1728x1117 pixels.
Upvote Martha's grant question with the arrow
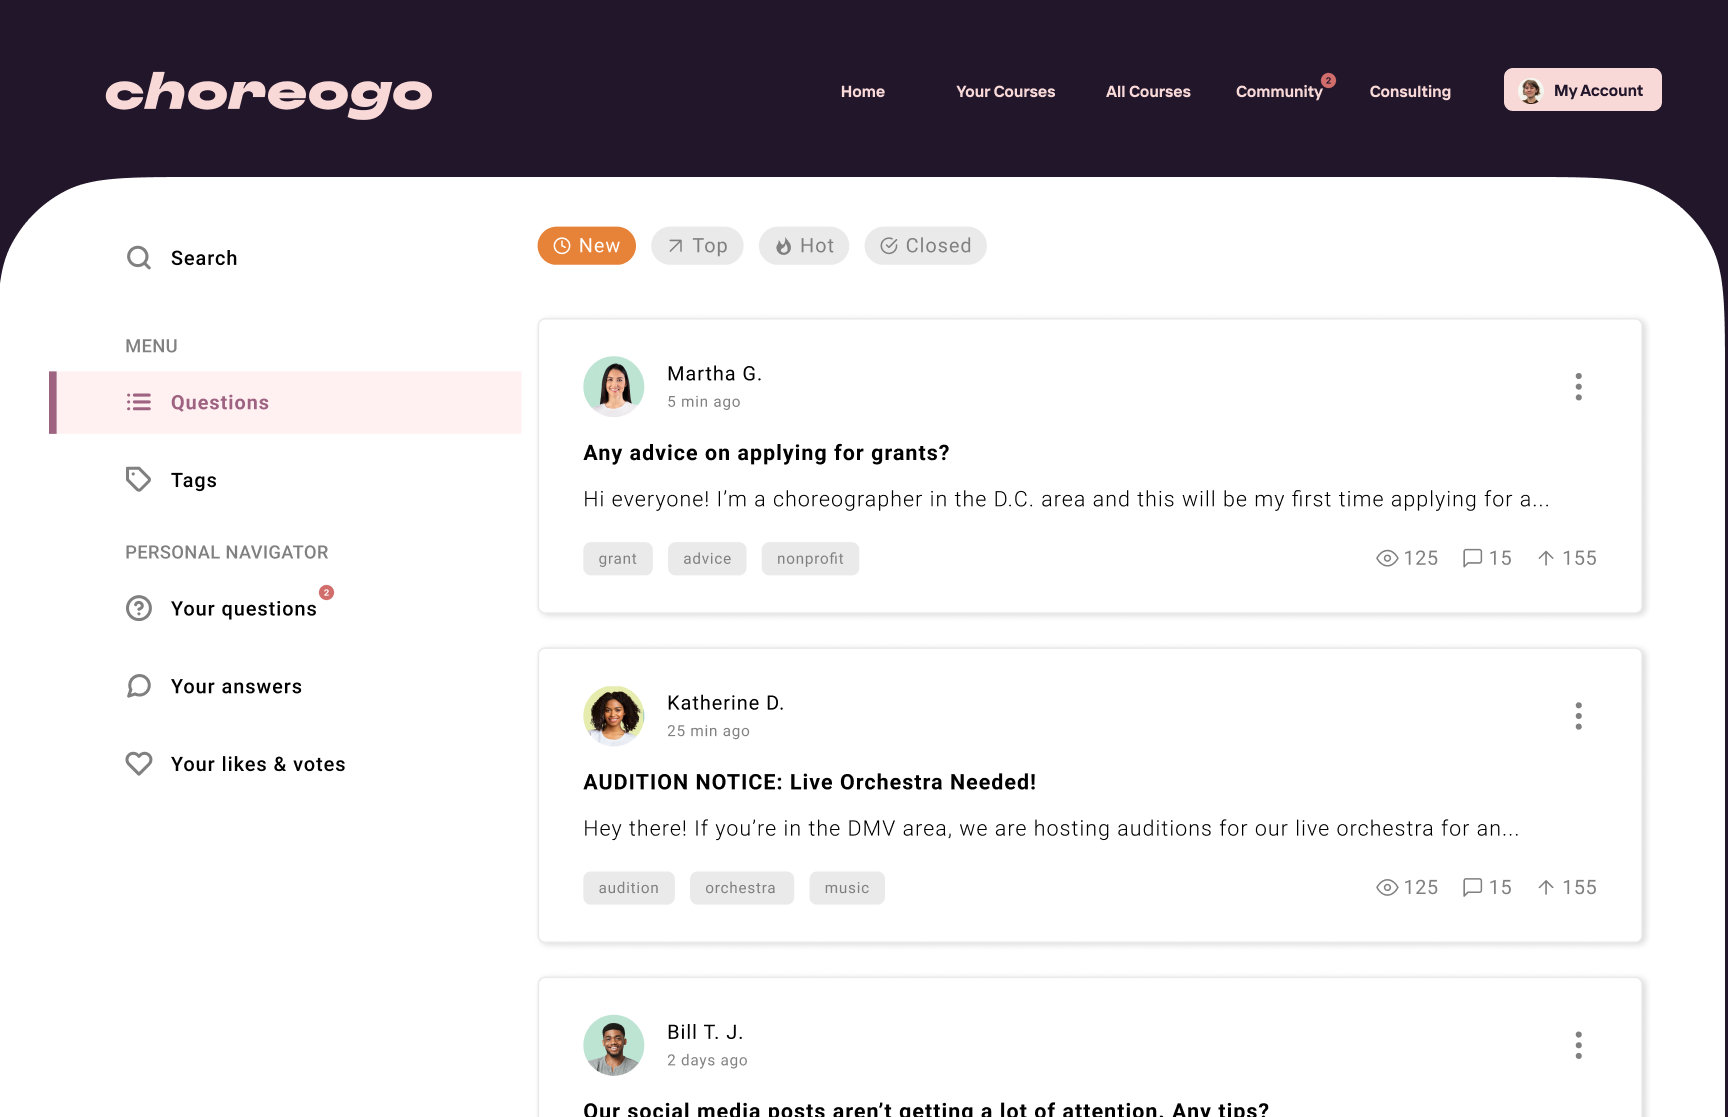[x=1546, y=558]
